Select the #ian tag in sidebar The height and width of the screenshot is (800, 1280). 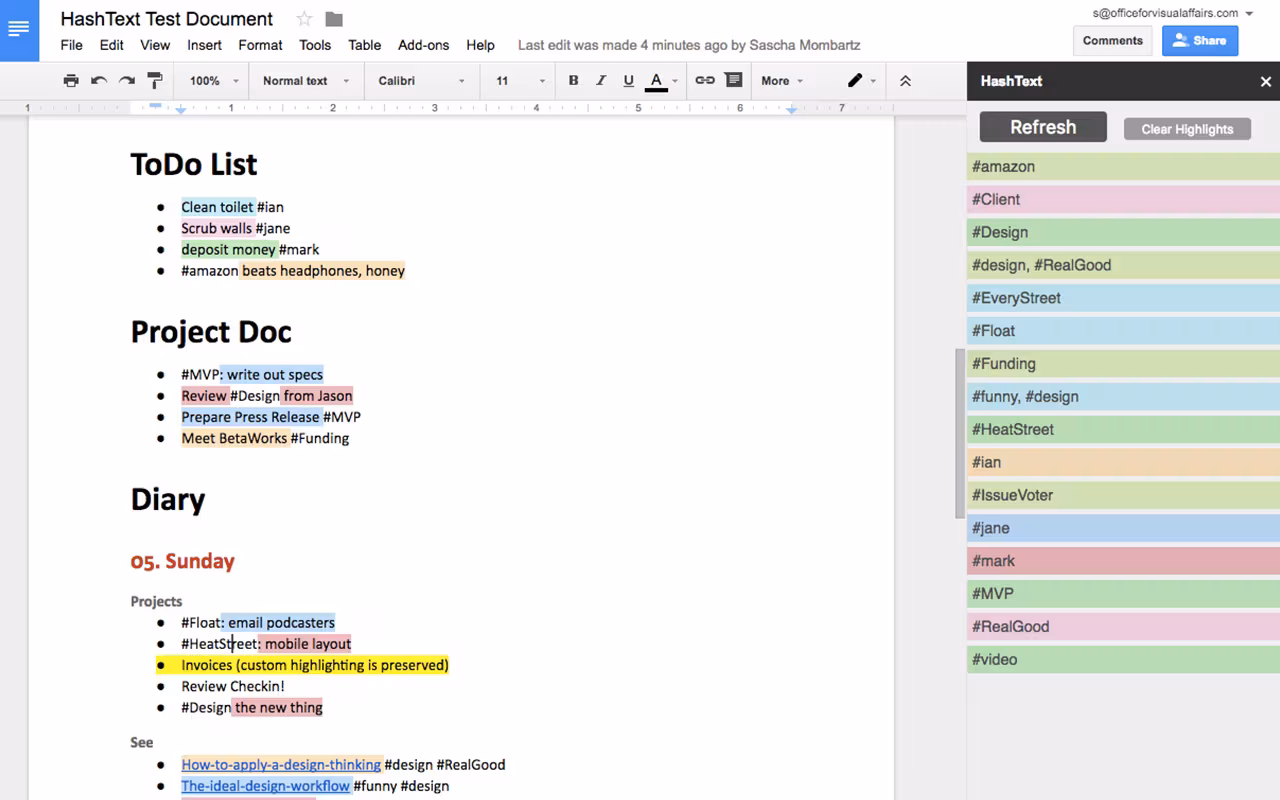1123,462
